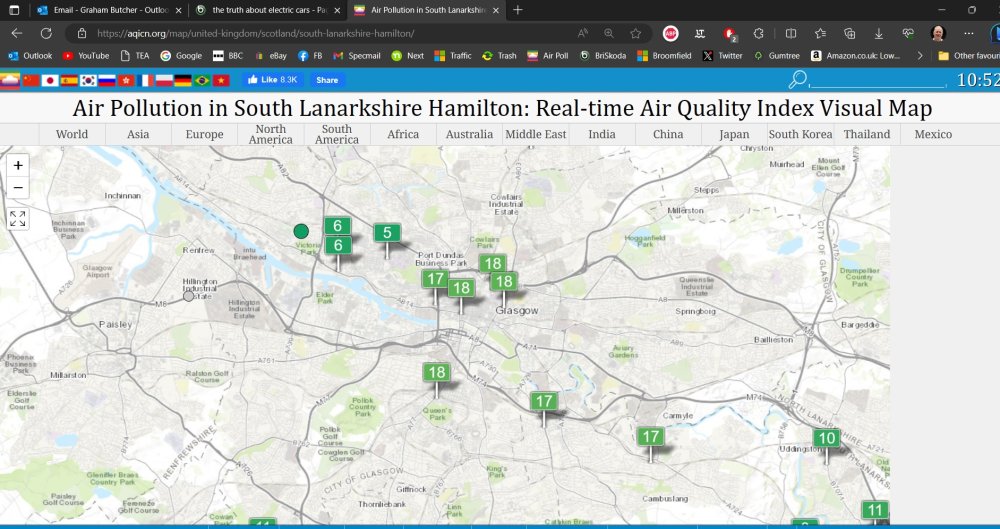Viewport: 1000px width, 529px height.
Task: Open the user profile avatar
Action: (938, 34)
